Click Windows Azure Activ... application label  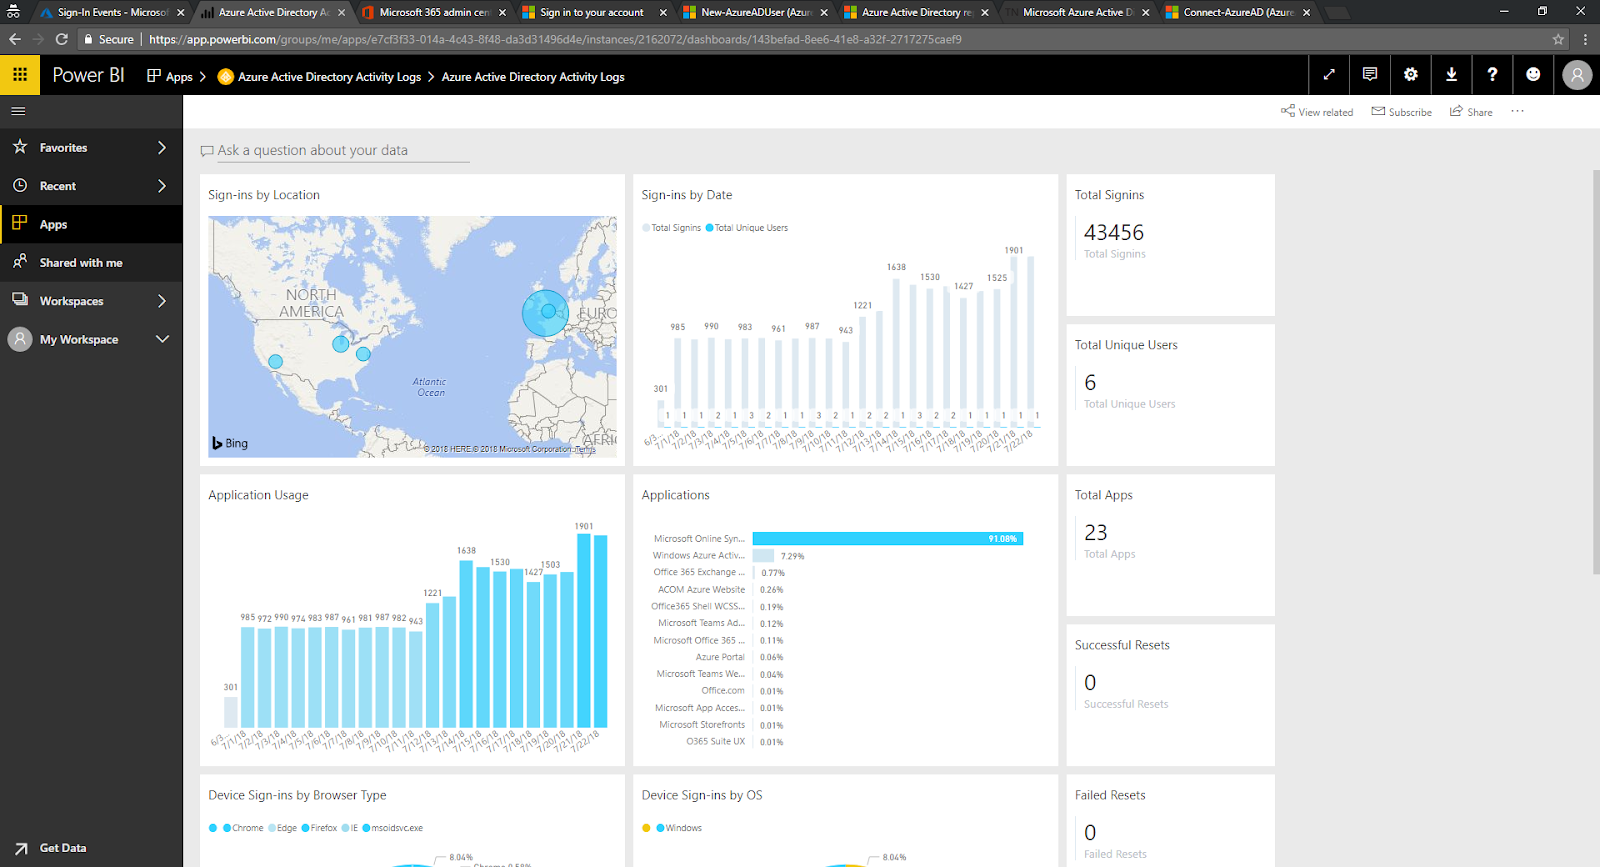coord(698,556)
